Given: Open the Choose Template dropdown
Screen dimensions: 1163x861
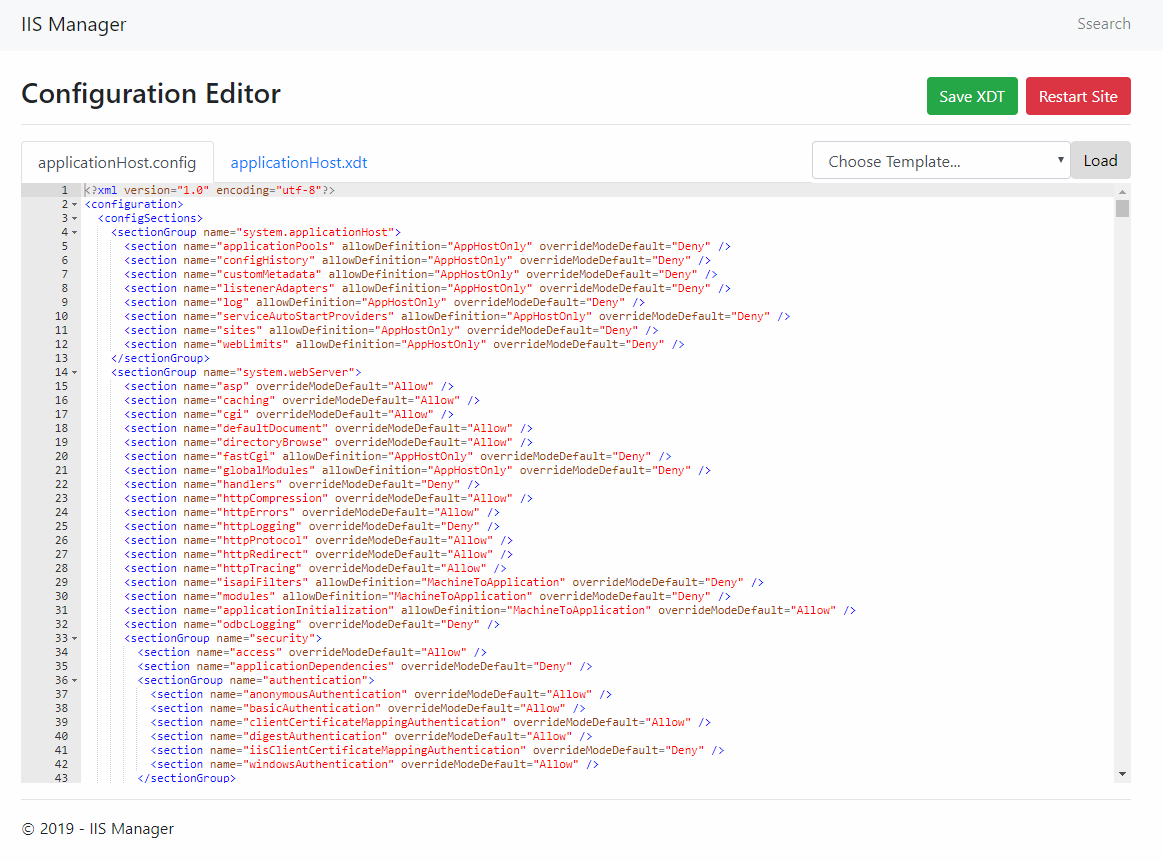Looking at the screenshot, I should (941, 161).
